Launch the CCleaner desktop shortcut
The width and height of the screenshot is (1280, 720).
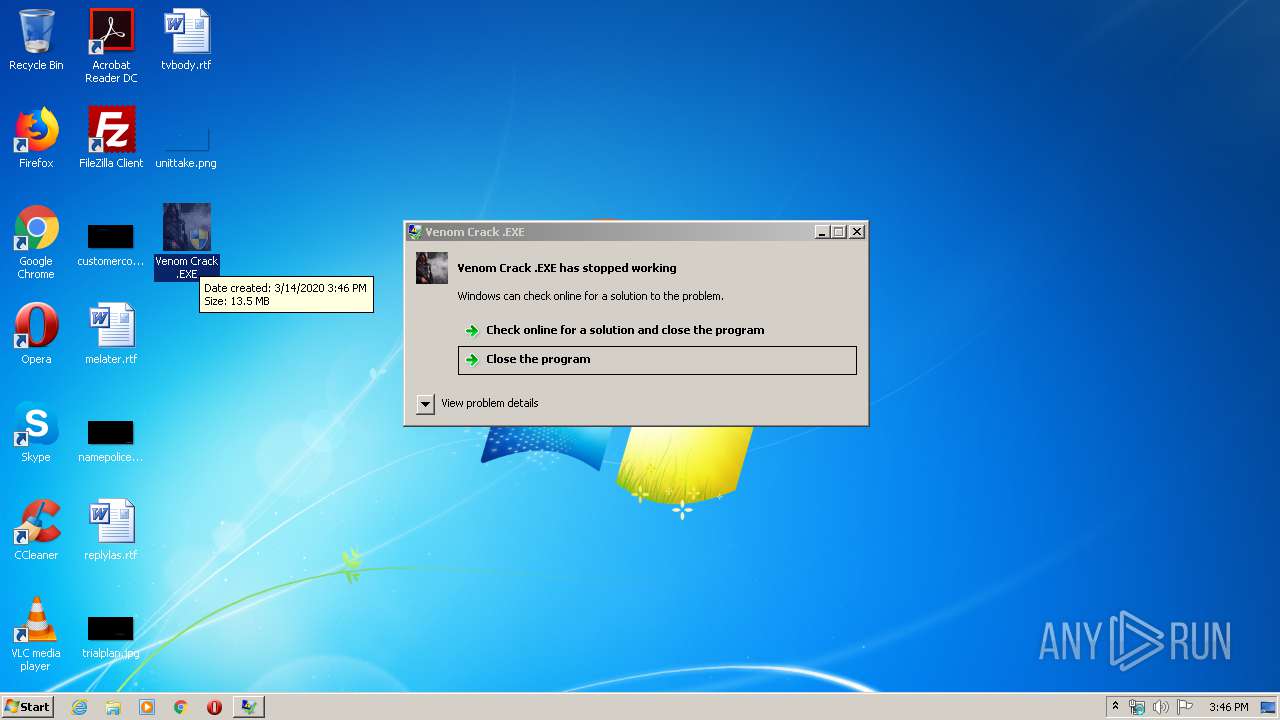(x=36, y=530)
